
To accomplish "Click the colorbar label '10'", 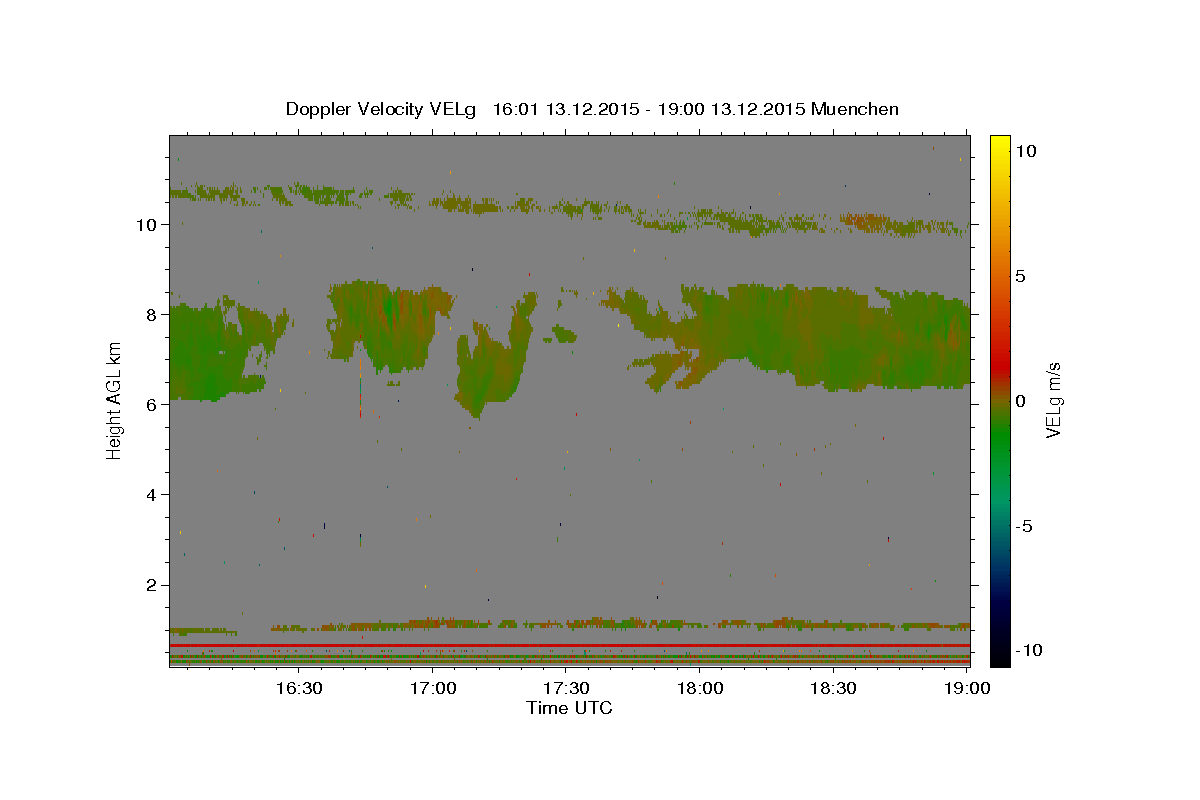I will (1025, 150).
